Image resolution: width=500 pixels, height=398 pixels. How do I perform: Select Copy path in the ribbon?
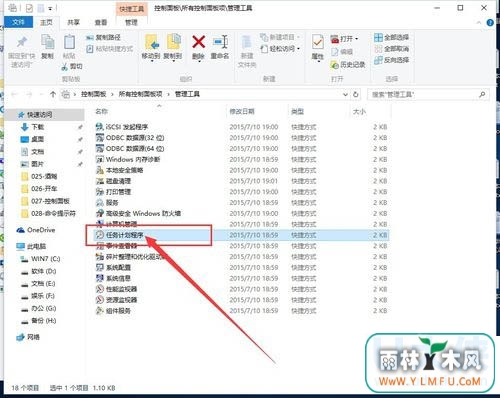[x=103, y=37]
